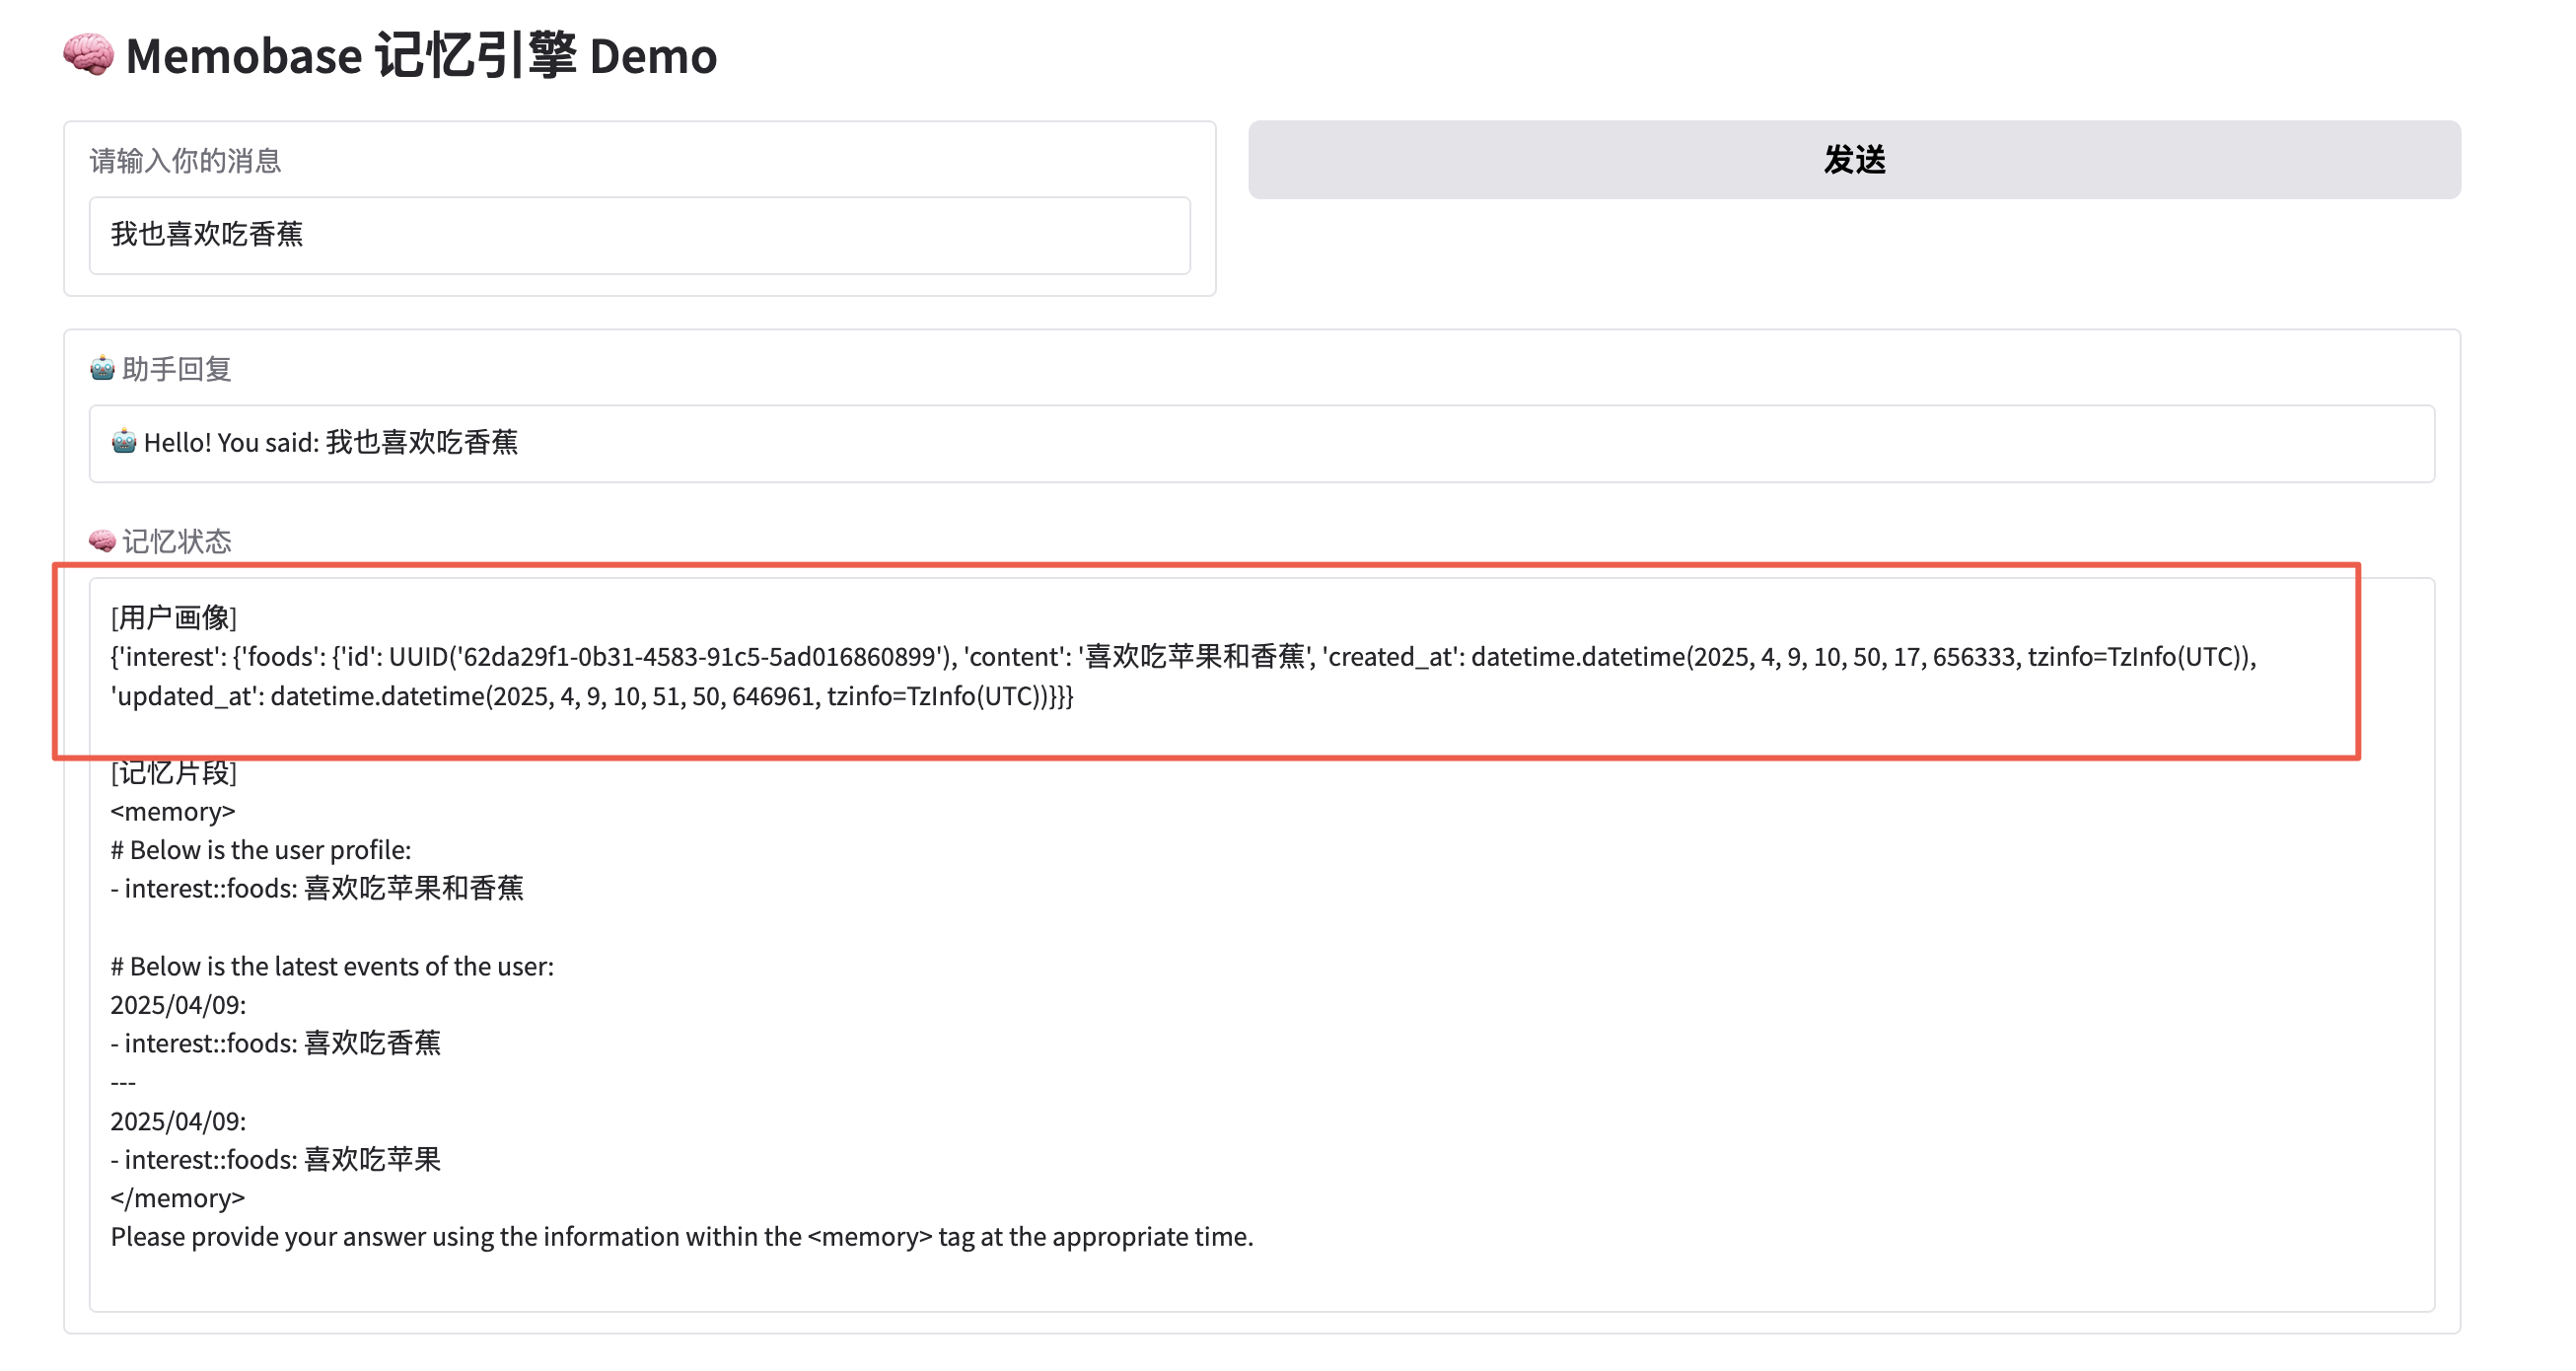Click the closing </memory> tag line
This screenshot has height=1371, width=2576.
[177, 1198]
